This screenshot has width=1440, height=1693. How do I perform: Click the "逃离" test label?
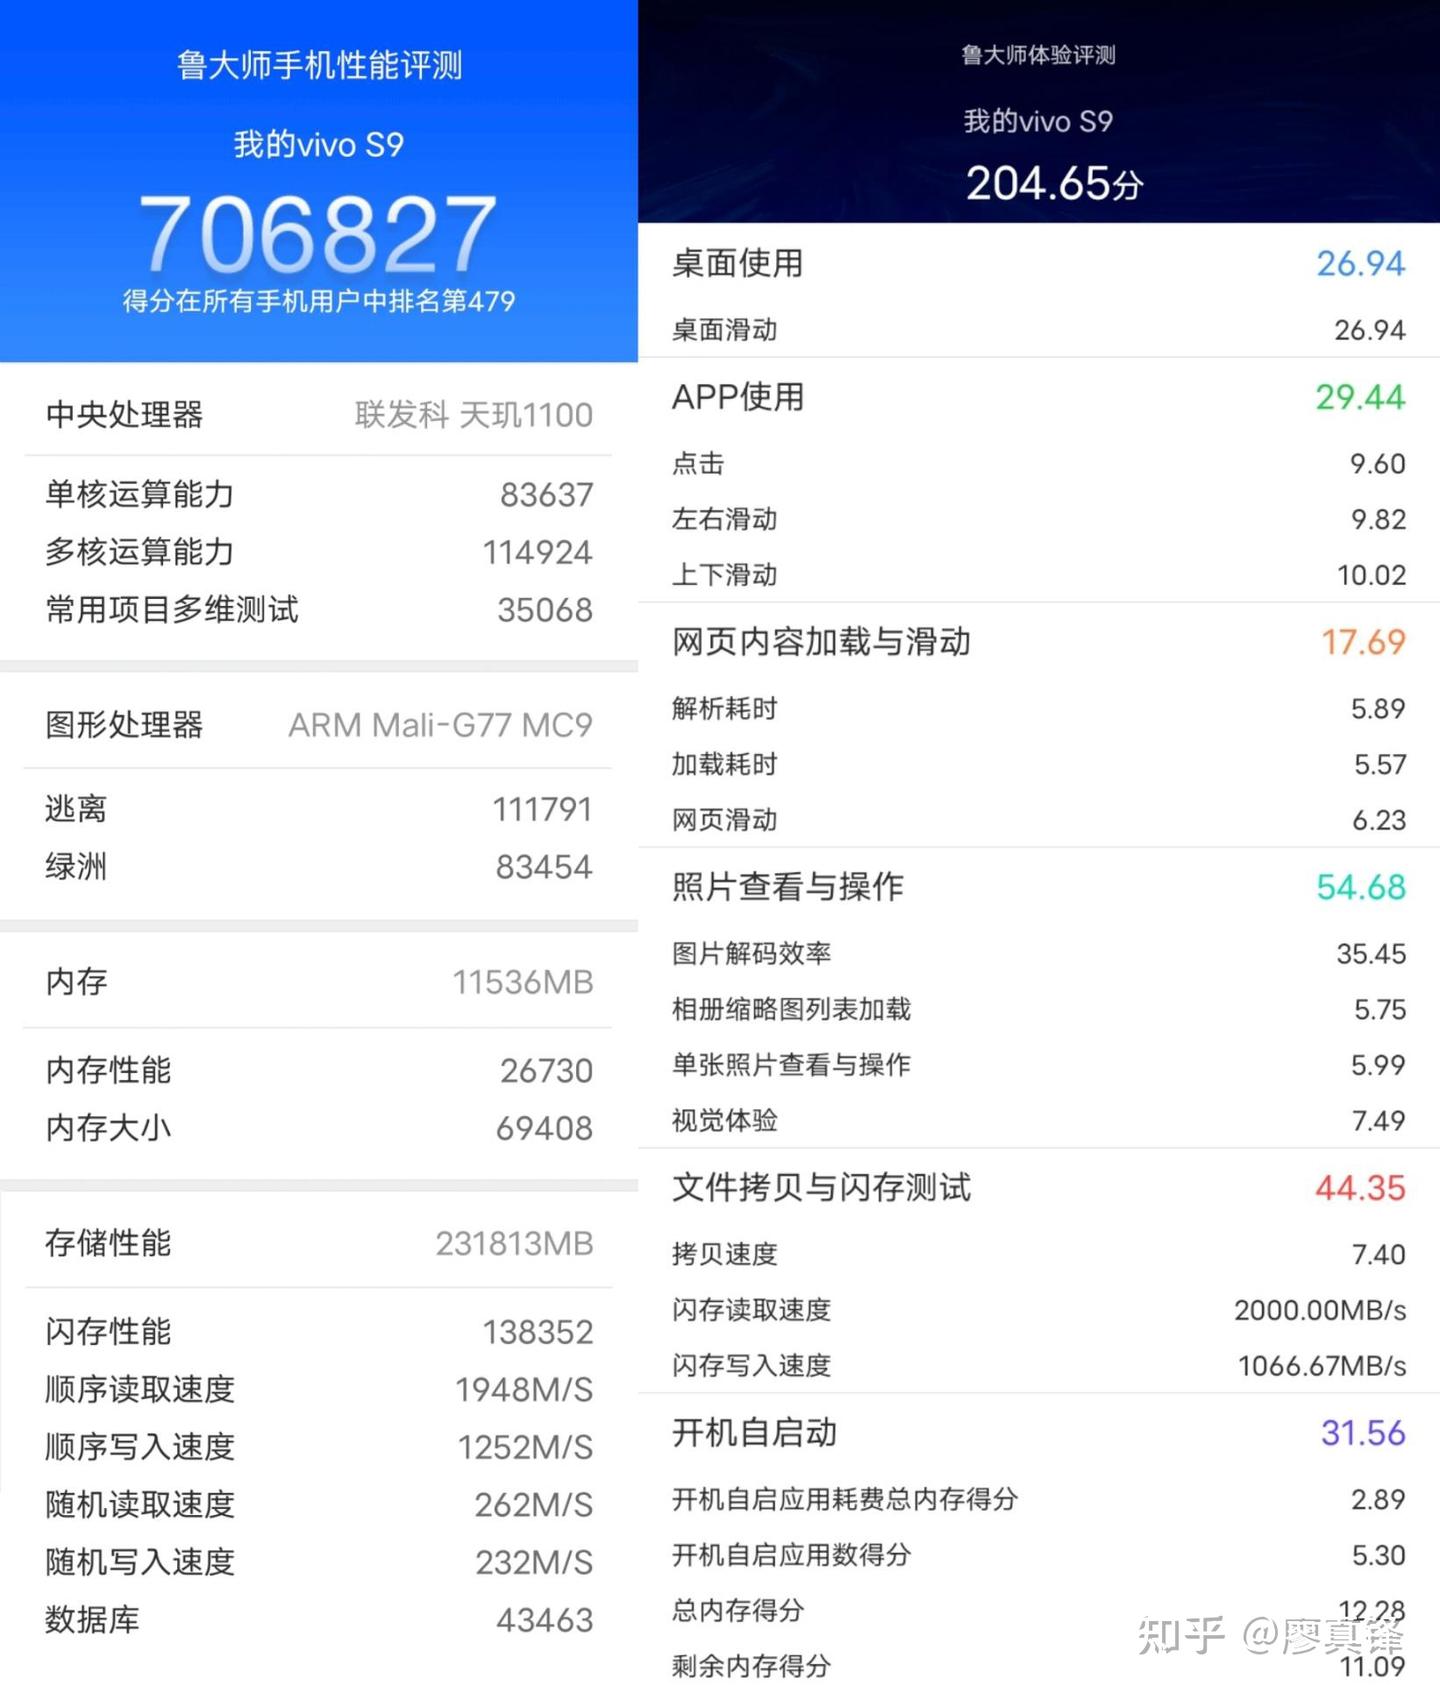pyautogui.click(x=76, y=809)
